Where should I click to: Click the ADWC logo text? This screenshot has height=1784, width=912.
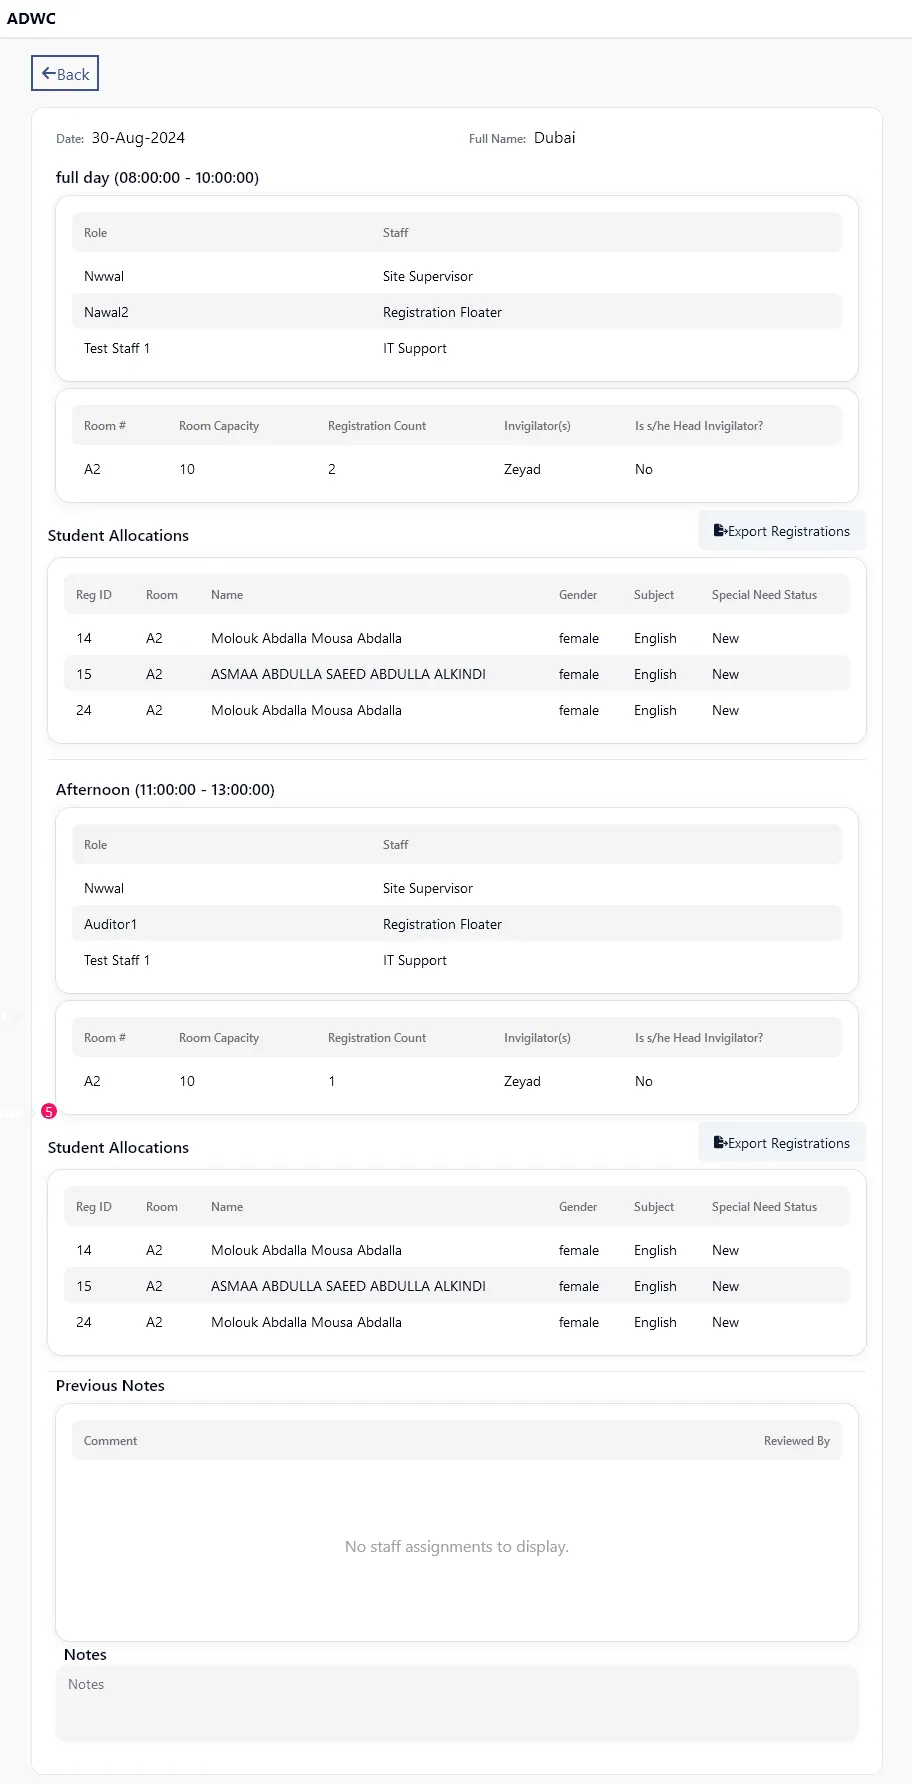(x=32, y=18)
